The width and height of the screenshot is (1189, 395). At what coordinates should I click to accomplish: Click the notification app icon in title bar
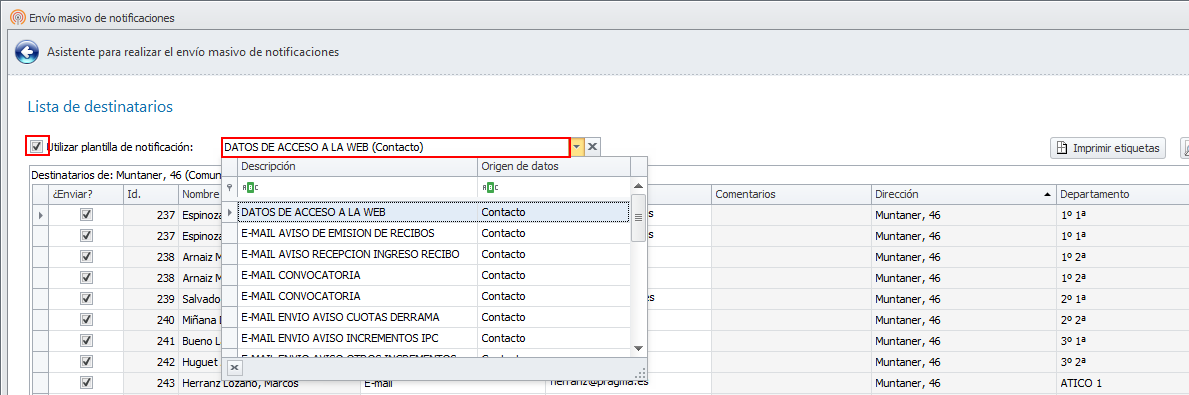pyautogui.click(x=17, y=17)
